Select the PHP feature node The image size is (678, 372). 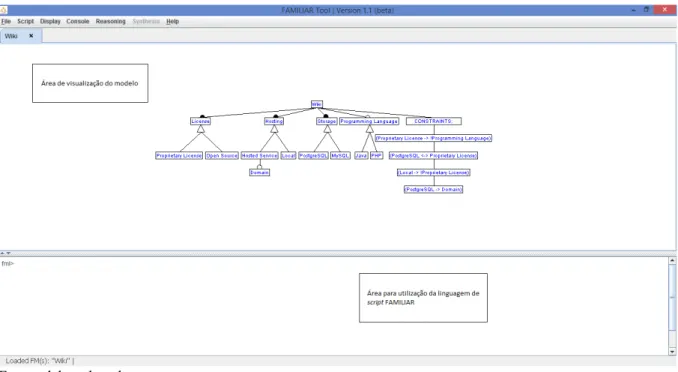377,155
